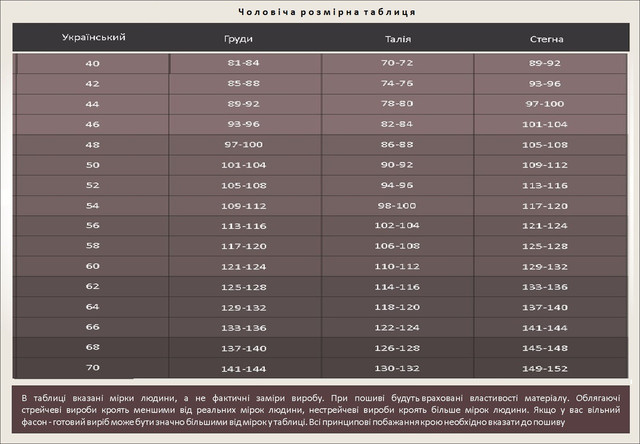Select Груди value "105-108" for size 52
The width and height of the screenshot is (640, 444).
click(244, 185)
